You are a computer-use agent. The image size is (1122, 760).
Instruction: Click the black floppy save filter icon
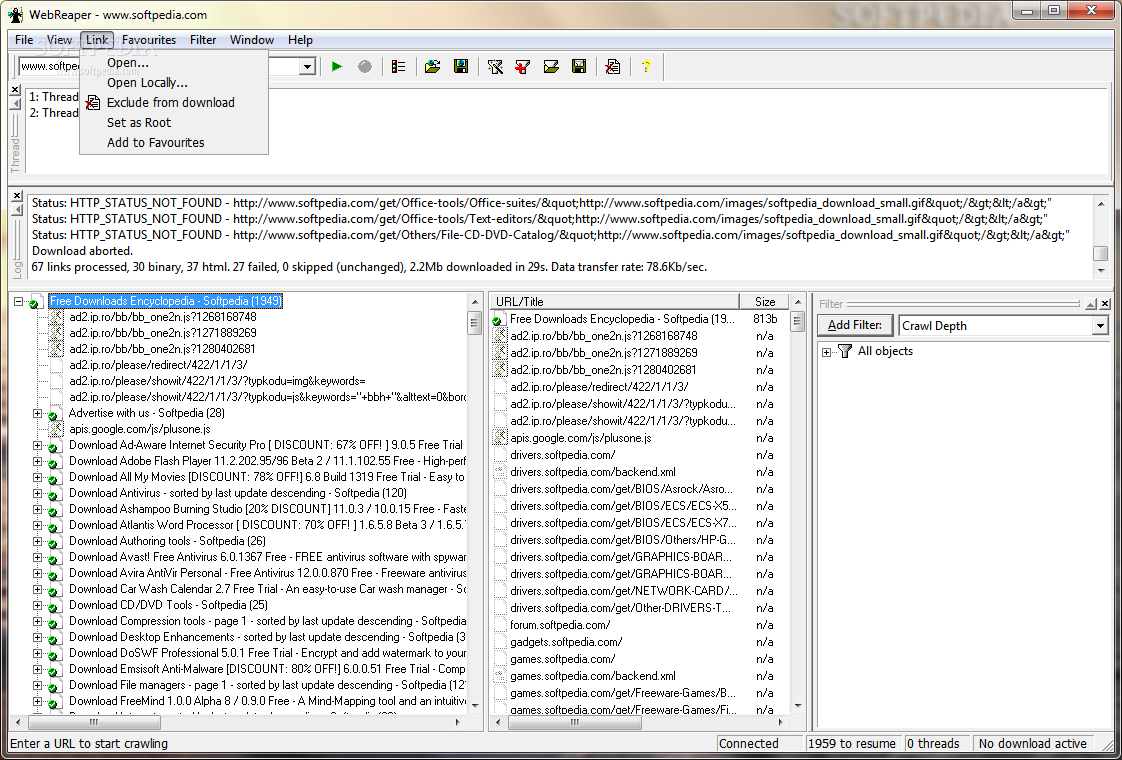[579, 67]
